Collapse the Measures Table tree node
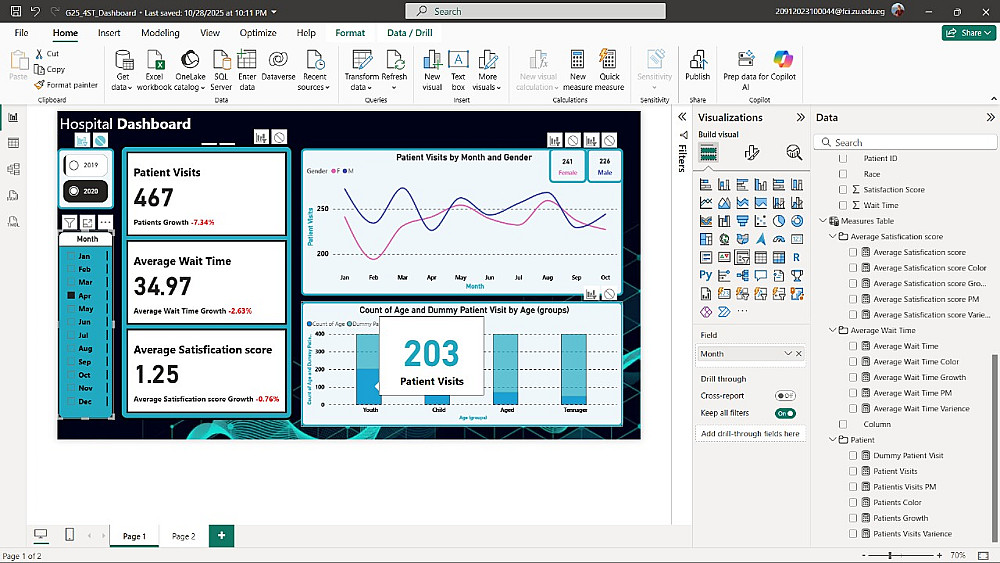The image size is (1000, 563). pyautogui.click(x=822, y=221)
